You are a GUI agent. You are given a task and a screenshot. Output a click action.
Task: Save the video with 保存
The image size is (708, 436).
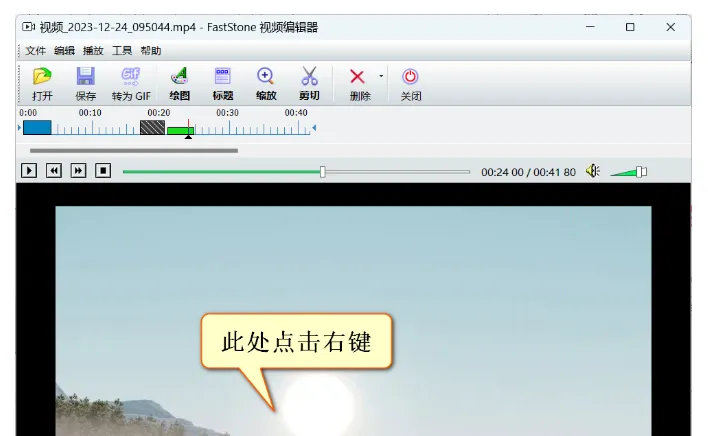pyautogui.click(x=85, y=84)
